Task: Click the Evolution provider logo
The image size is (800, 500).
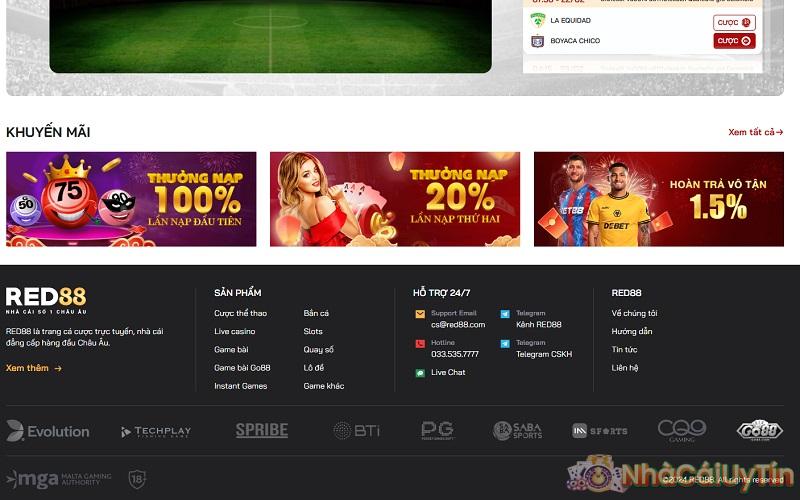Action: coord(48,431)
